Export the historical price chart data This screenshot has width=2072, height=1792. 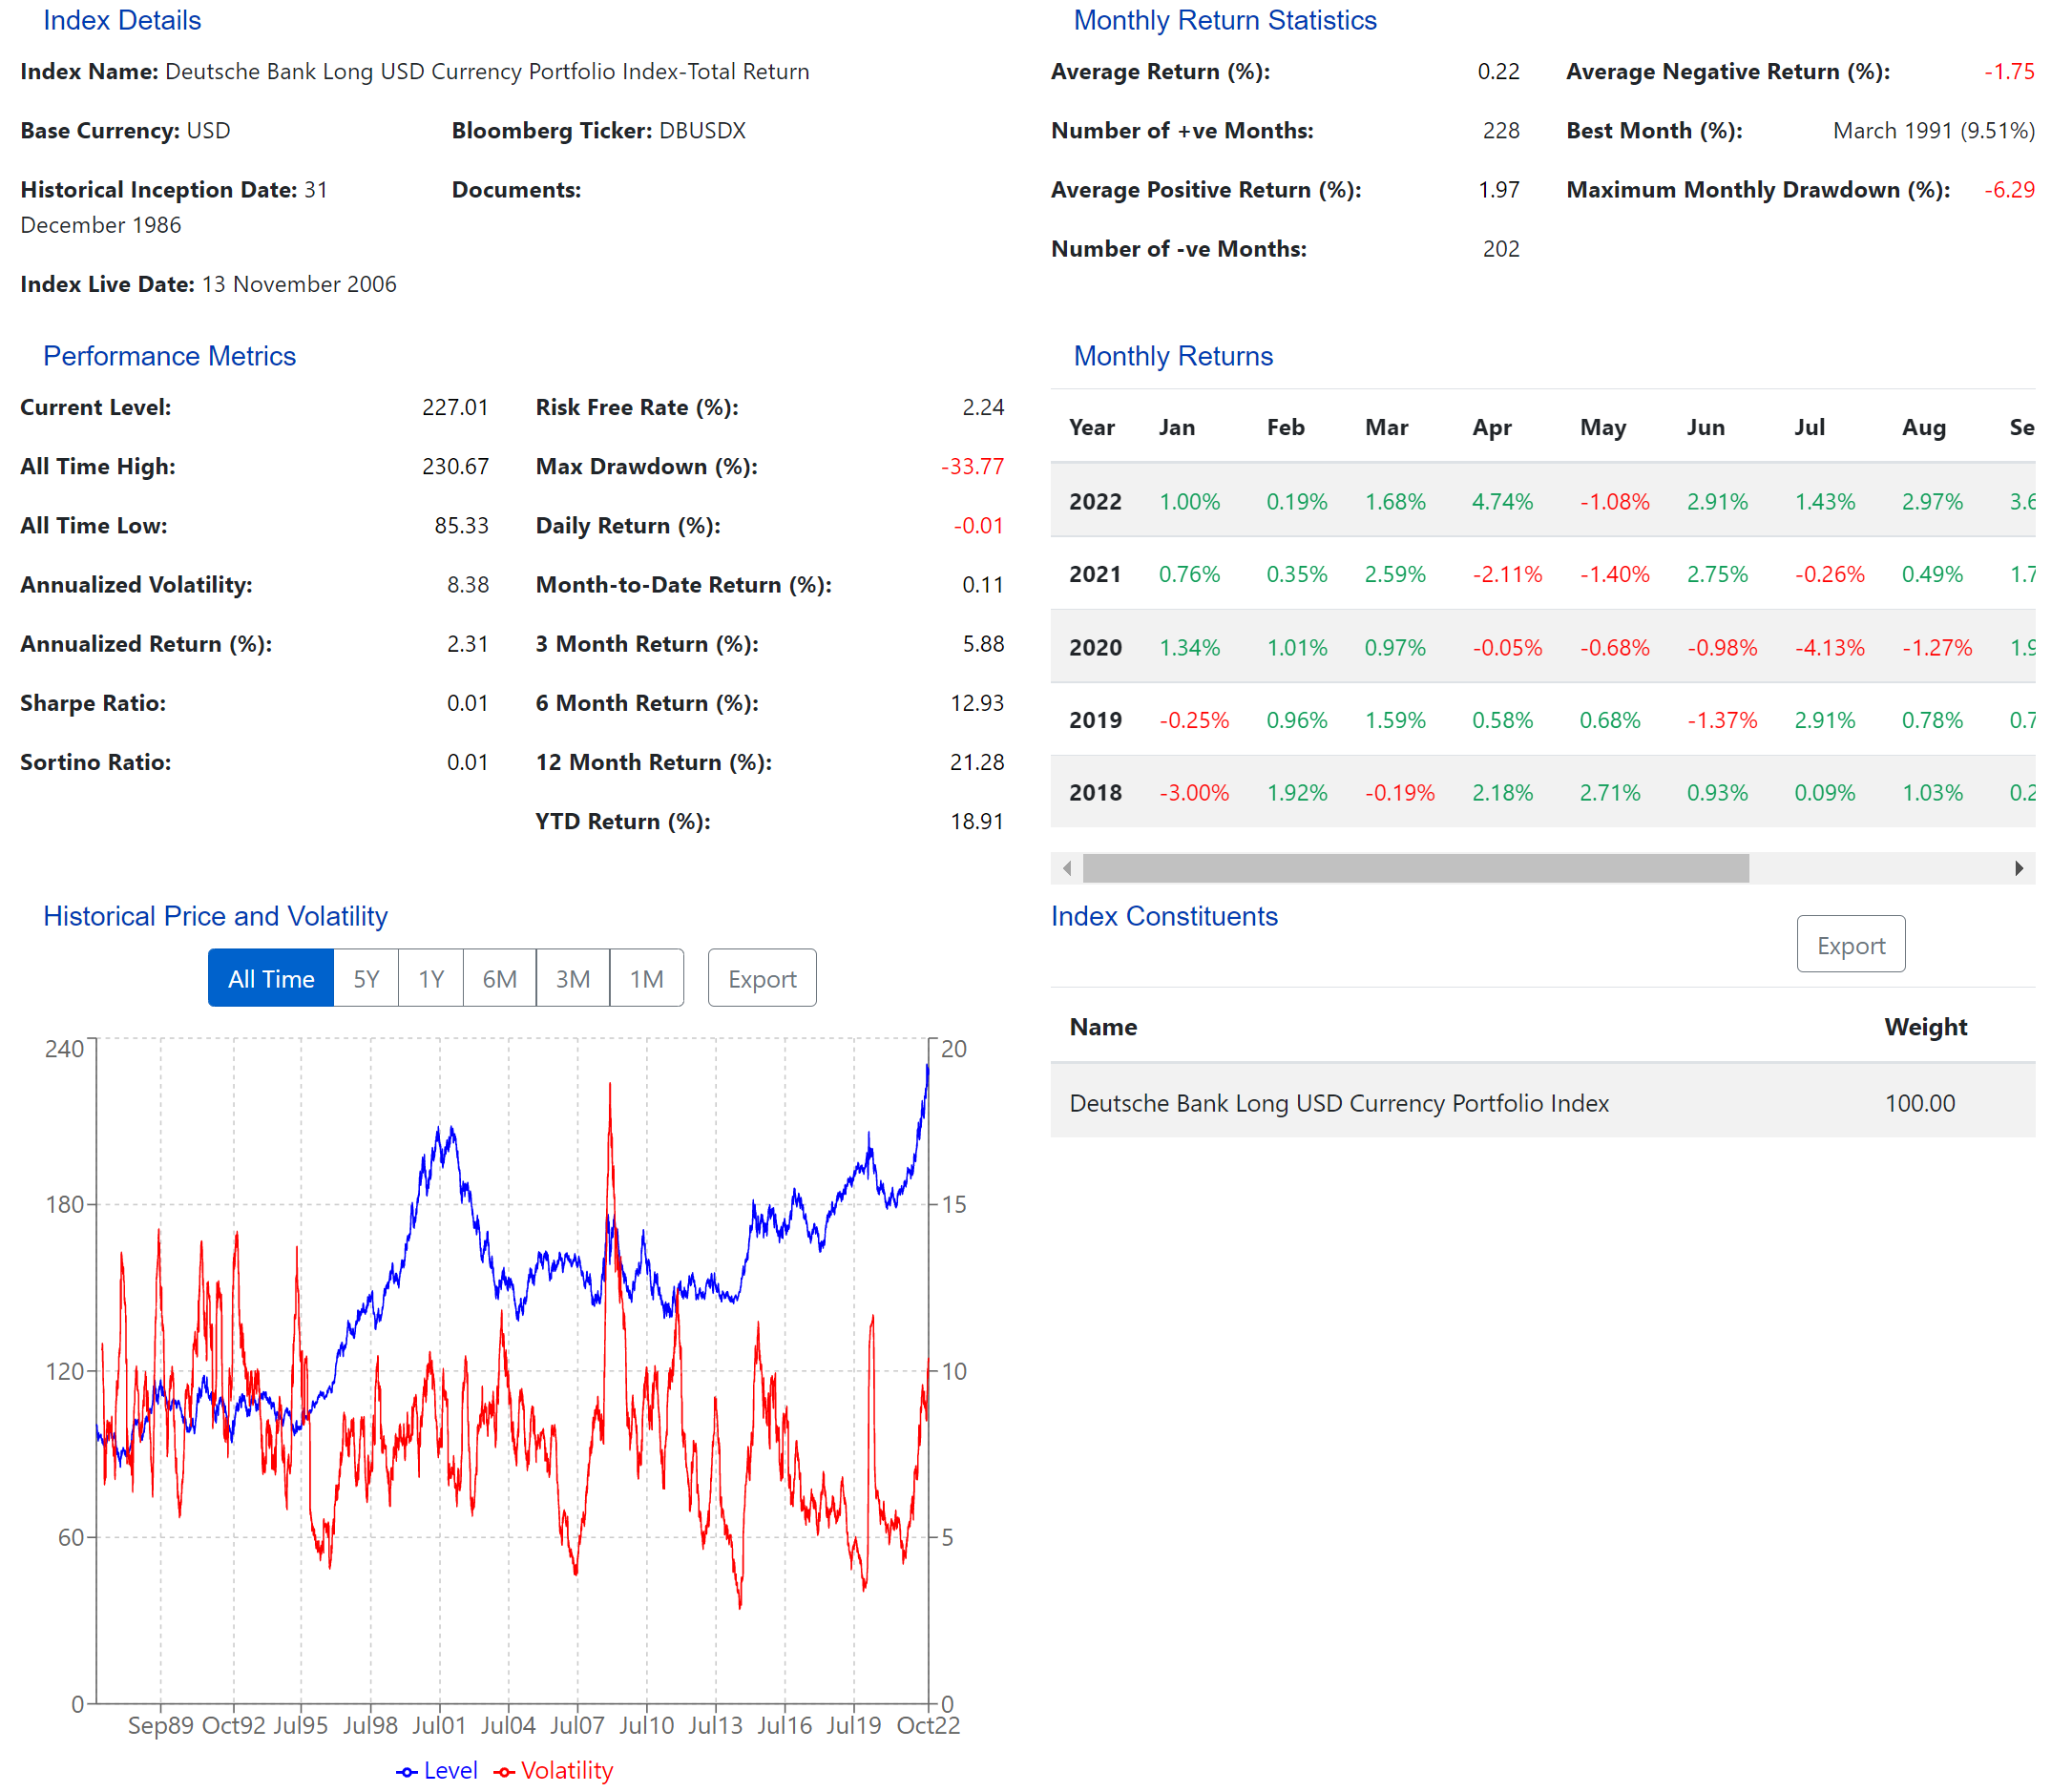click(761, 978)
